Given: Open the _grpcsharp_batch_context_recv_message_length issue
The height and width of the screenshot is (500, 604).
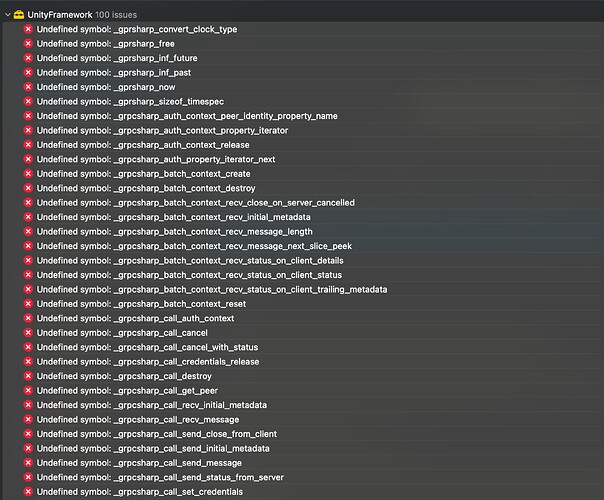Looking at the screenshot, I should coord(182,232).
